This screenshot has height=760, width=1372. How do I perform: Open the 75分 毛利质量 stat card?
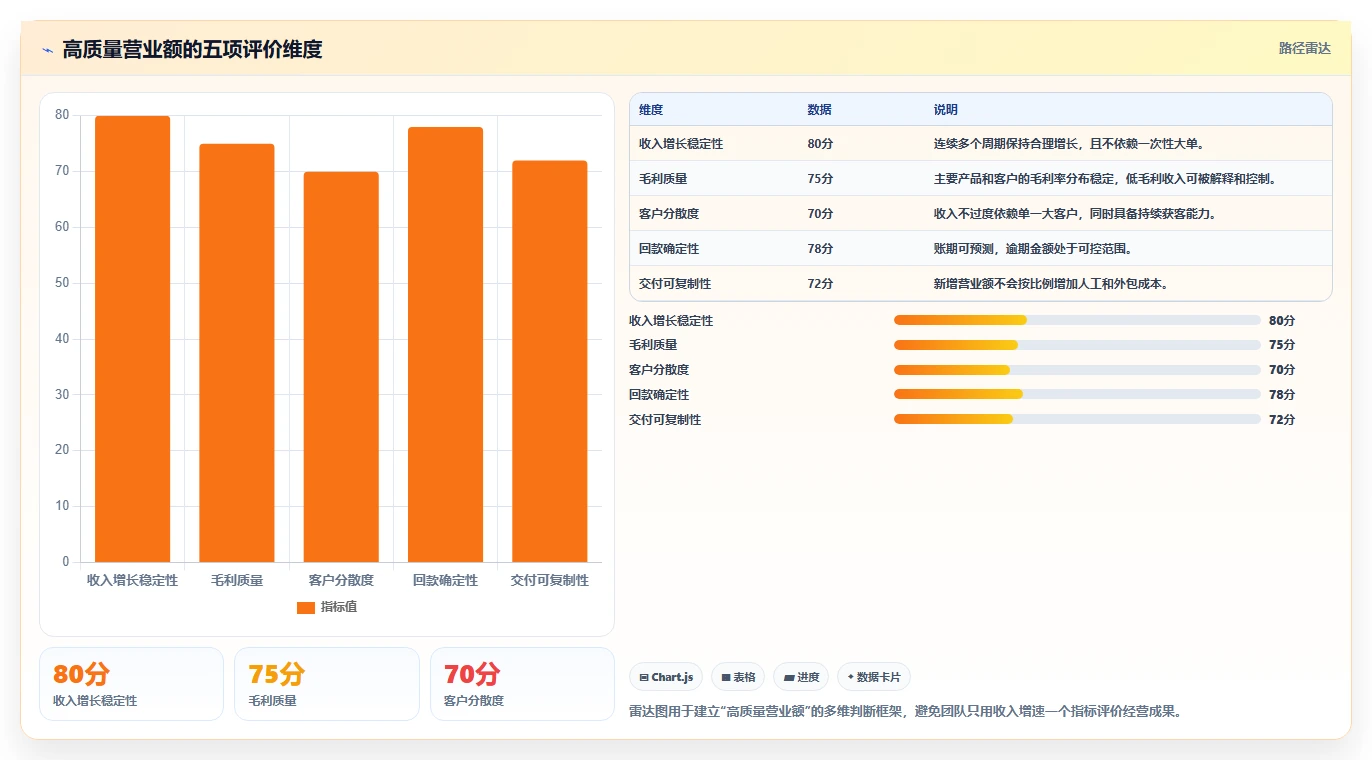(326, 684)
